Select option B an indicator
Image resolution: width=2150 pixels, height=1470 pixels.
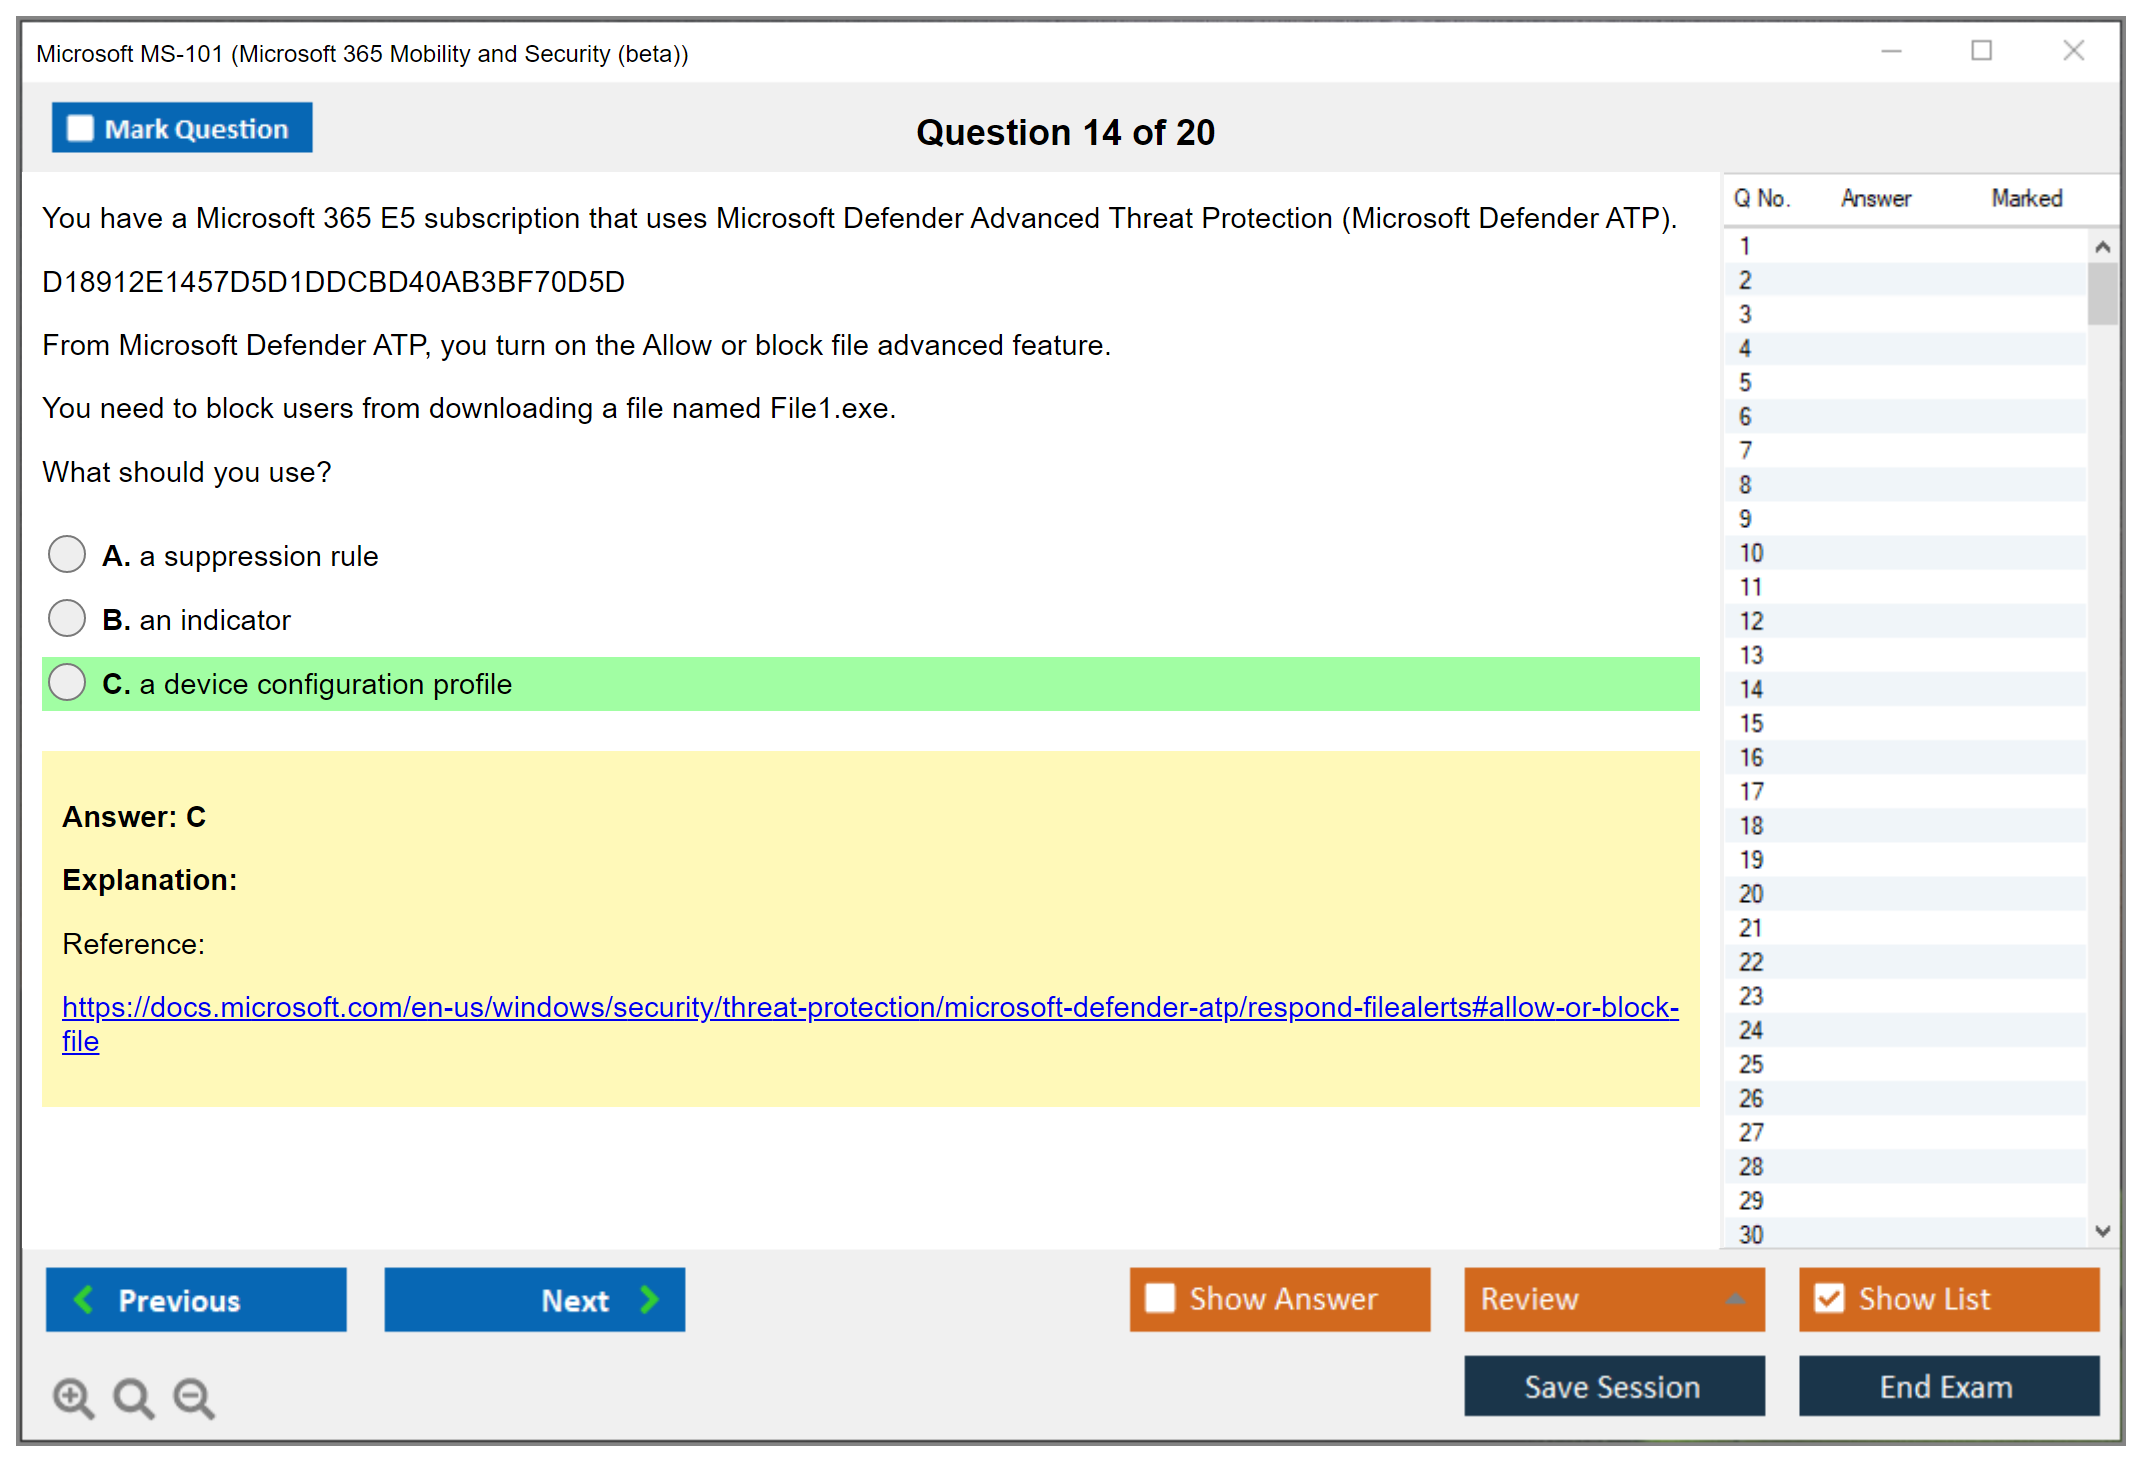(67, 618)
